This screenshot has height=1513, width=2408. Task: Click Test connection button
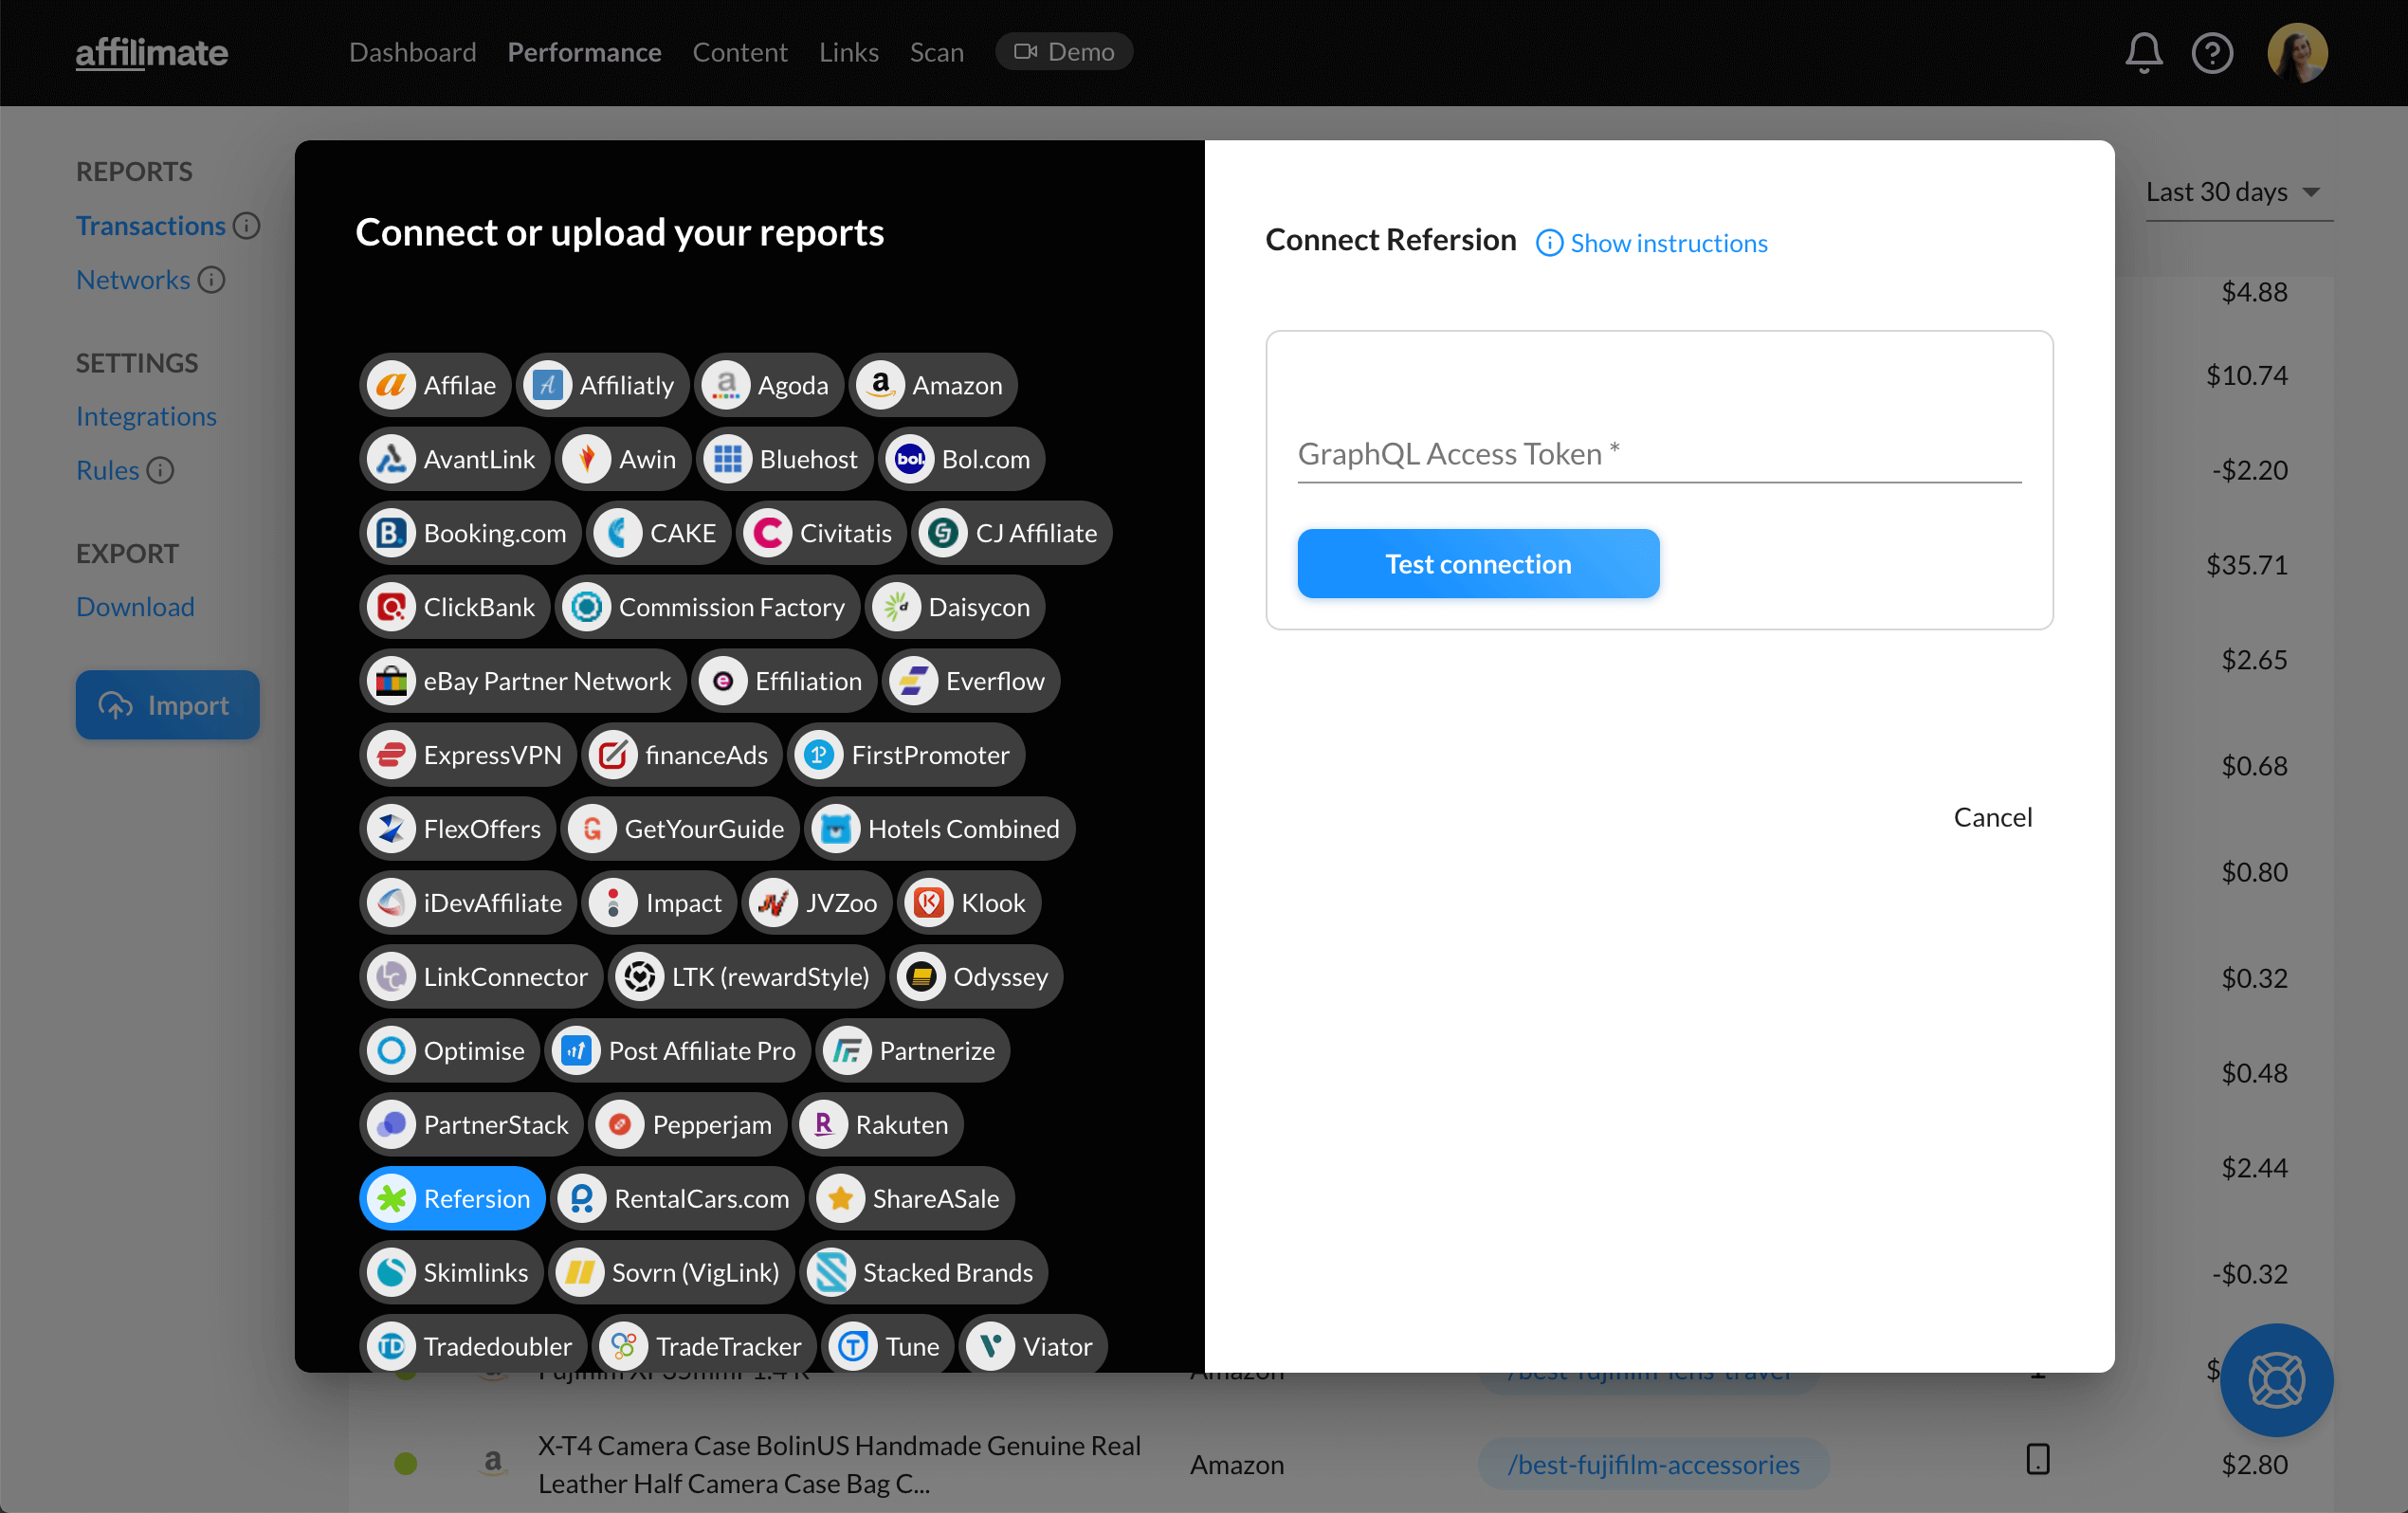[1479, 563]
